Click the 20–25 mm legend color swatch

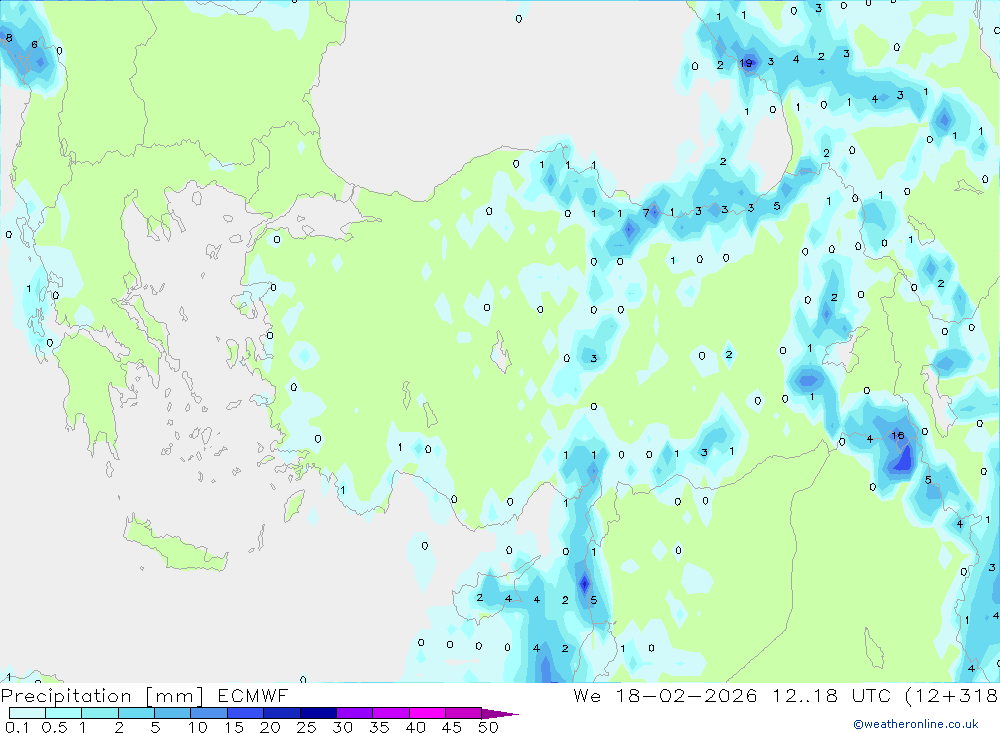(x=282, y=713)
